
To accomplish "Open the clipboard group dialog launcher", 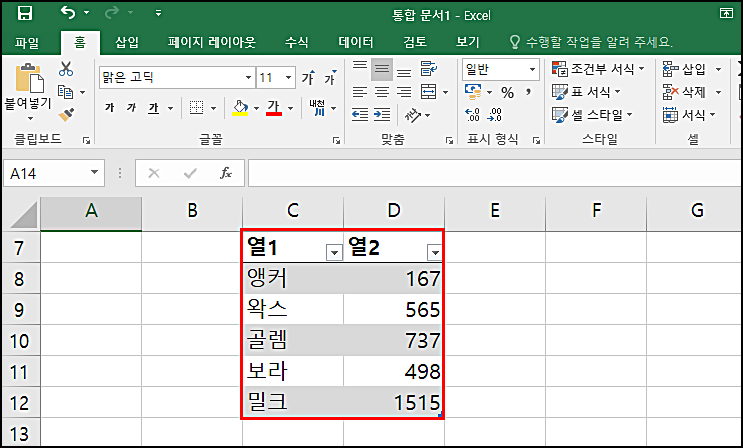I will click(86, 140).
